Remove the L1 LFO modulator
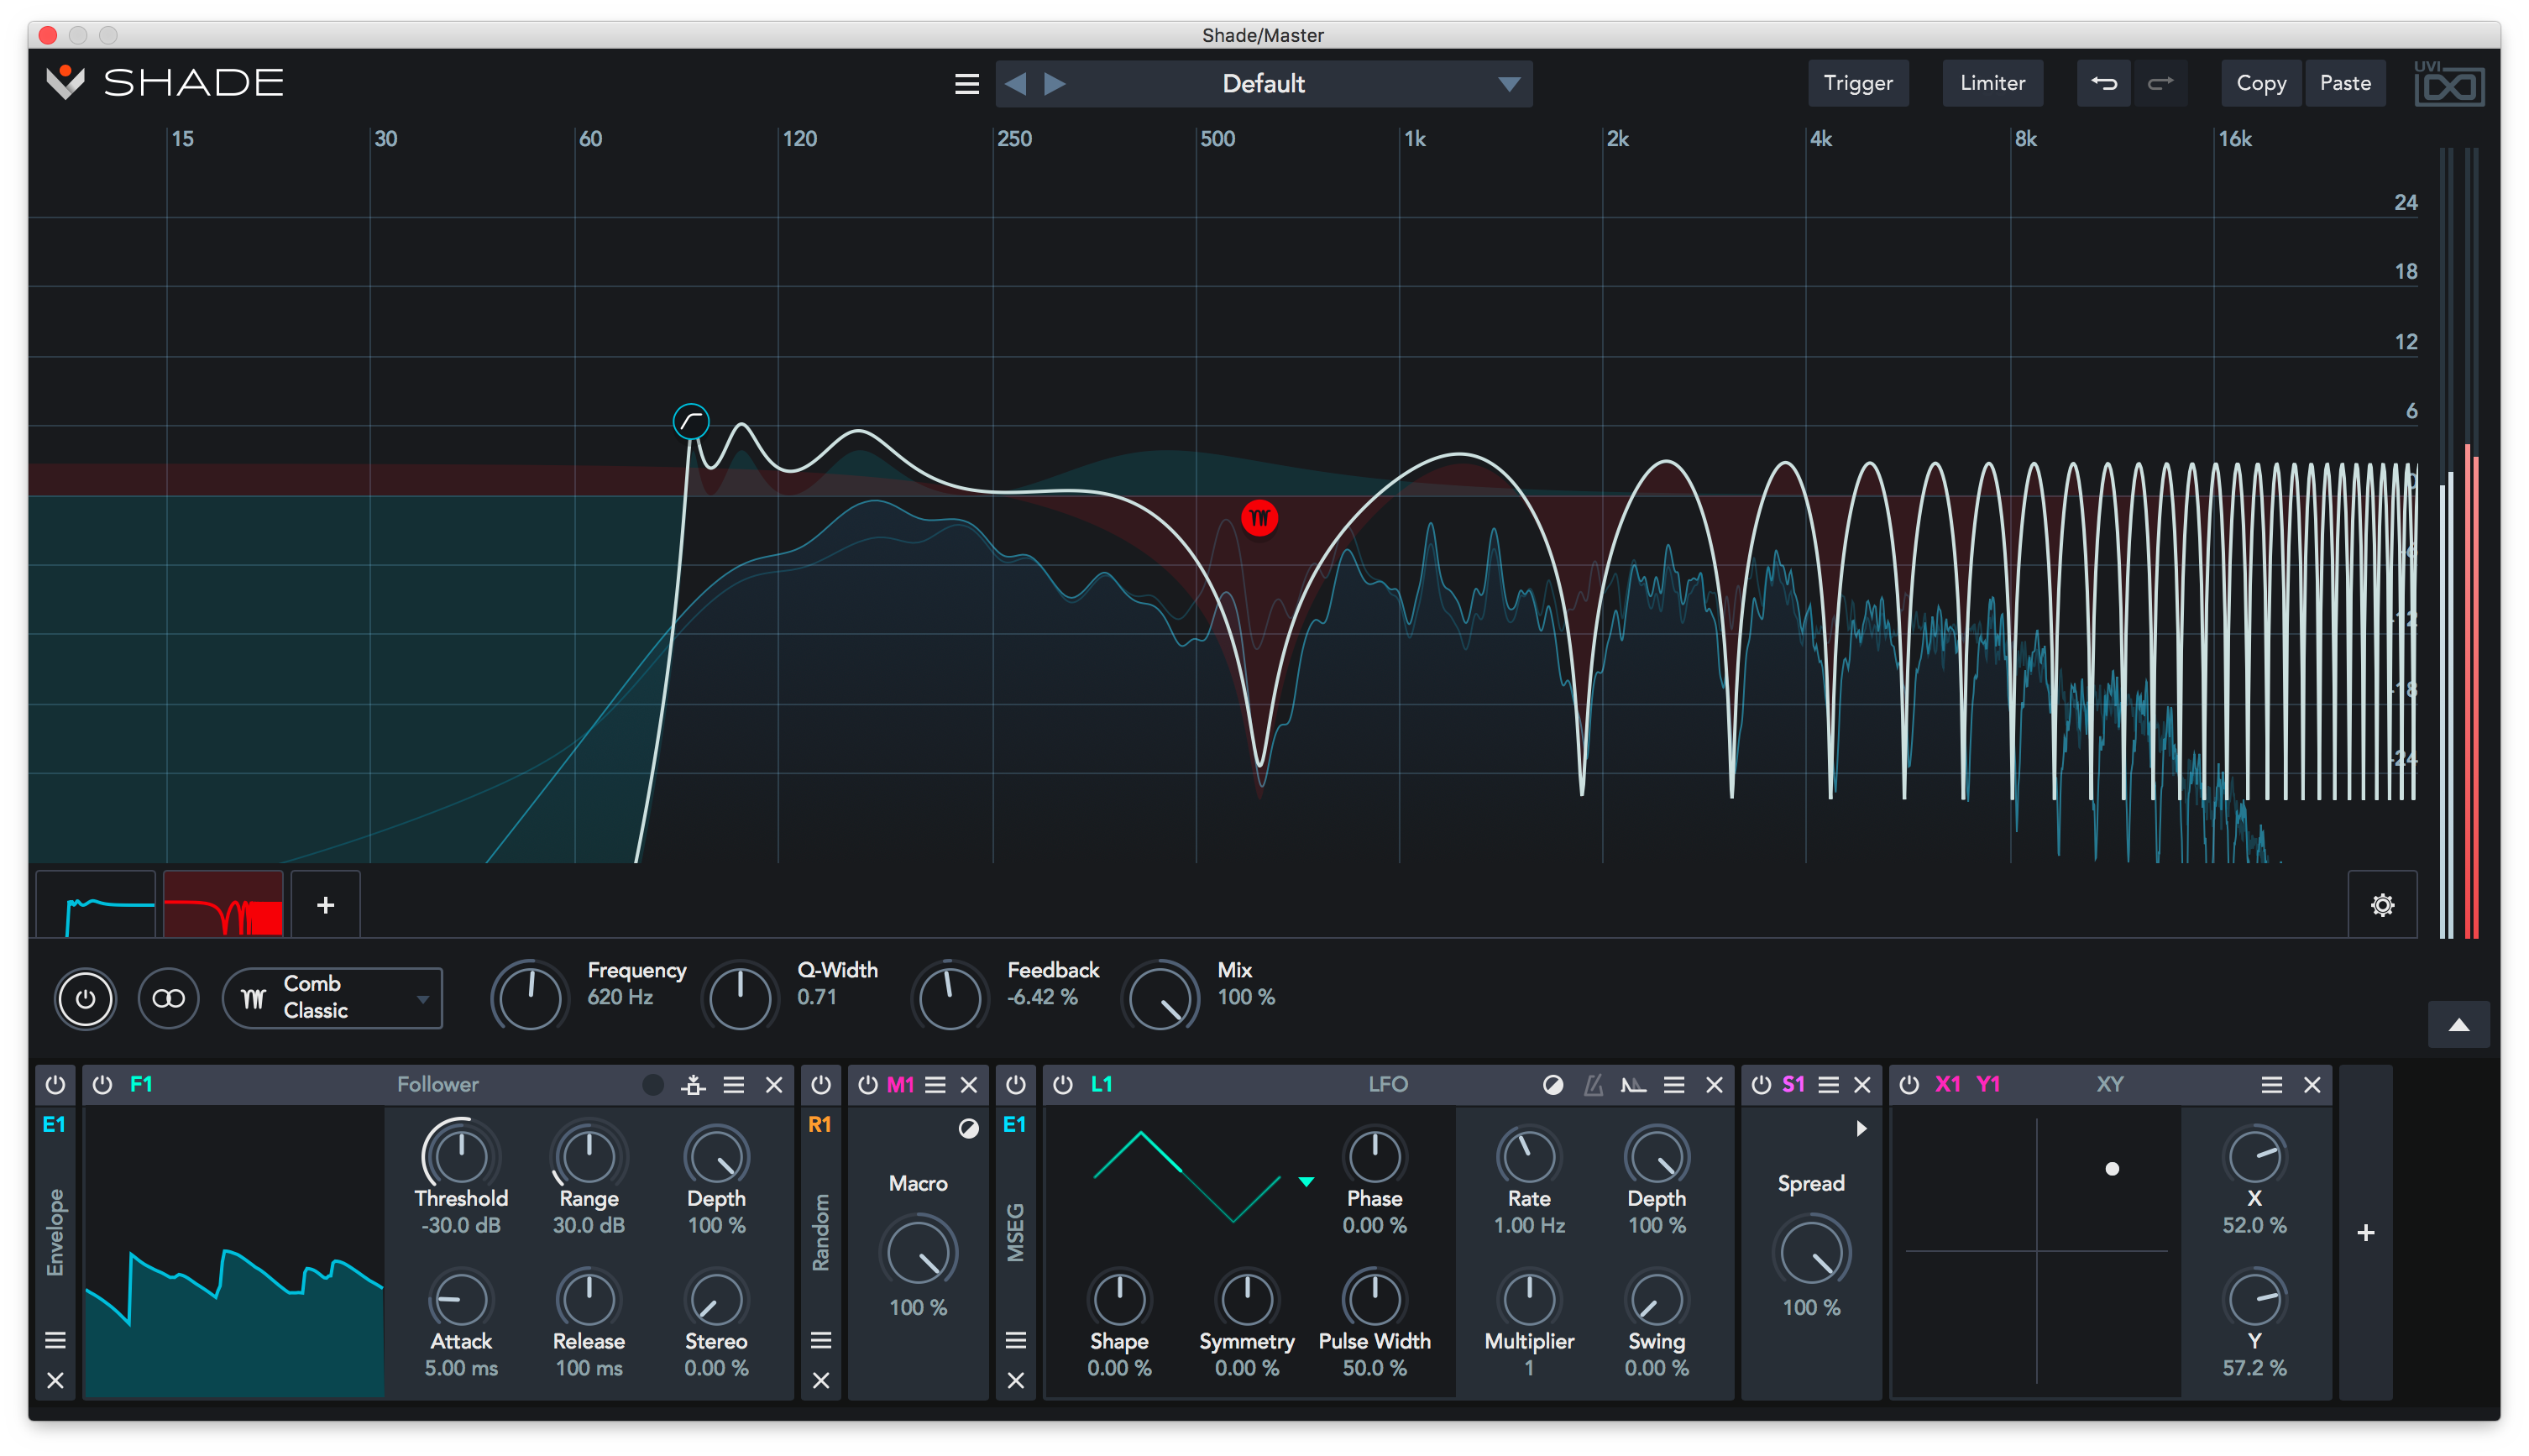This screenshot has height=1456, width=2529. tap(1714, 1085)
